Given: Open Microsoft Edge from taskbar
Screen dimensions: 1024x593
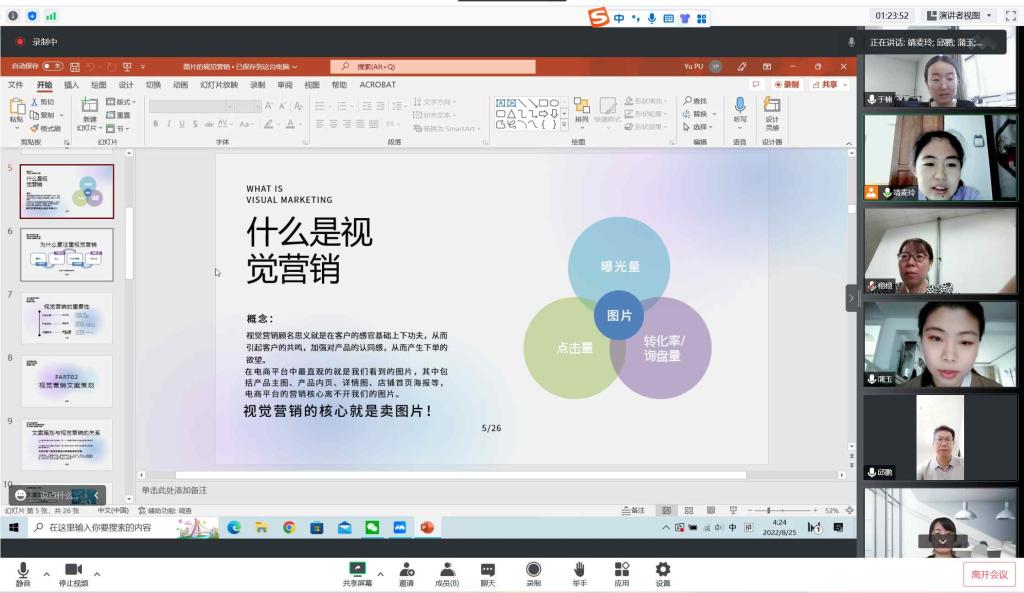Looking at the screenshot, I should coord(234,527).
